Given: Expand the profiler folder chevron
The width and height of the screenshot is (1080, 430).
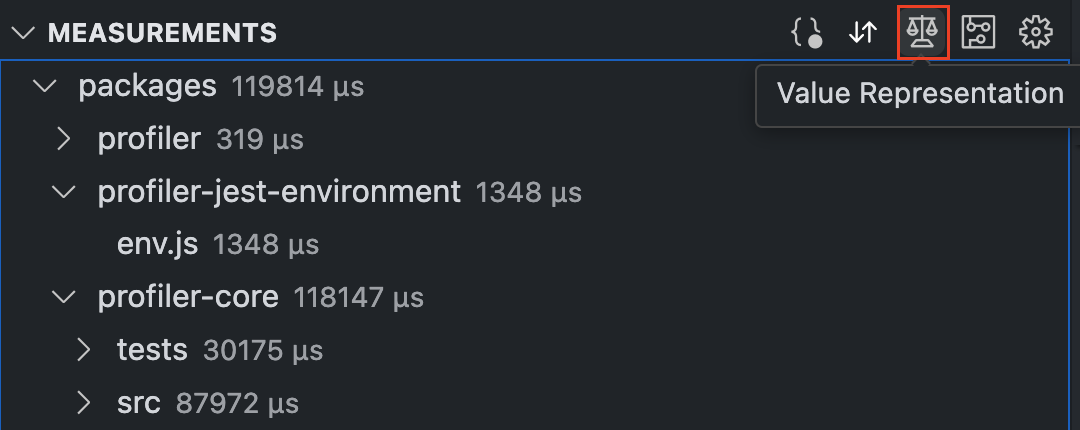Looking at the screenshot, I should point(64,139).
